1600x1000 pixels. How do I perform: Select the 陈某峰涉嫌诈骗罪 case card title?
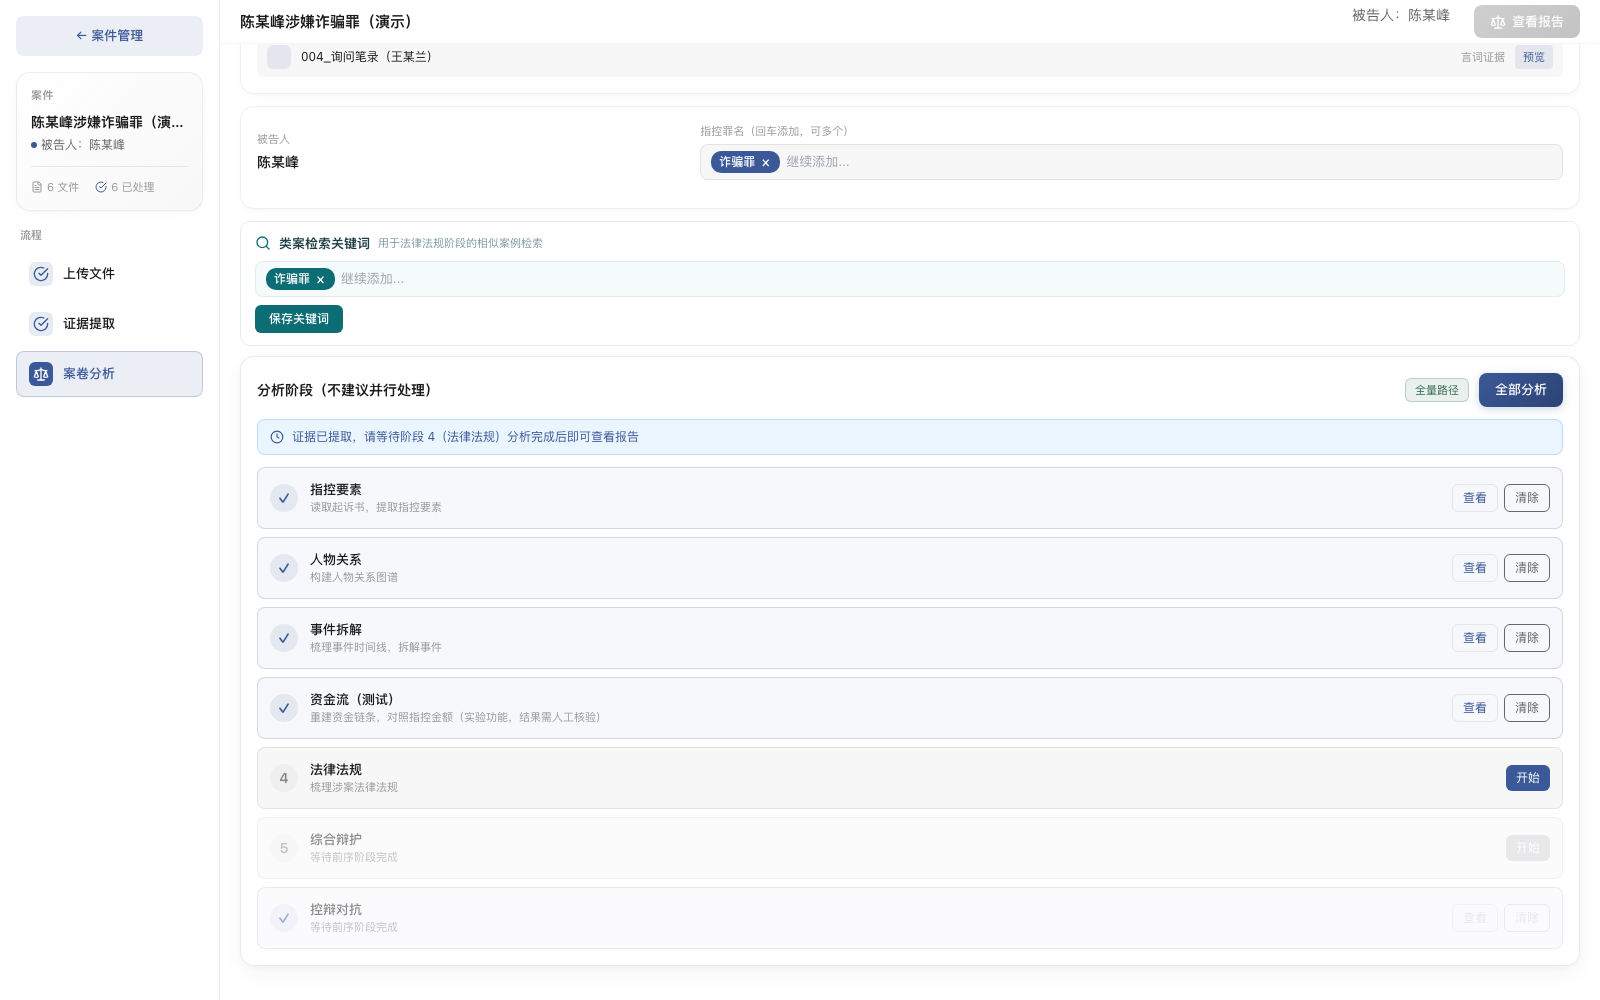[x=107, y=122]
